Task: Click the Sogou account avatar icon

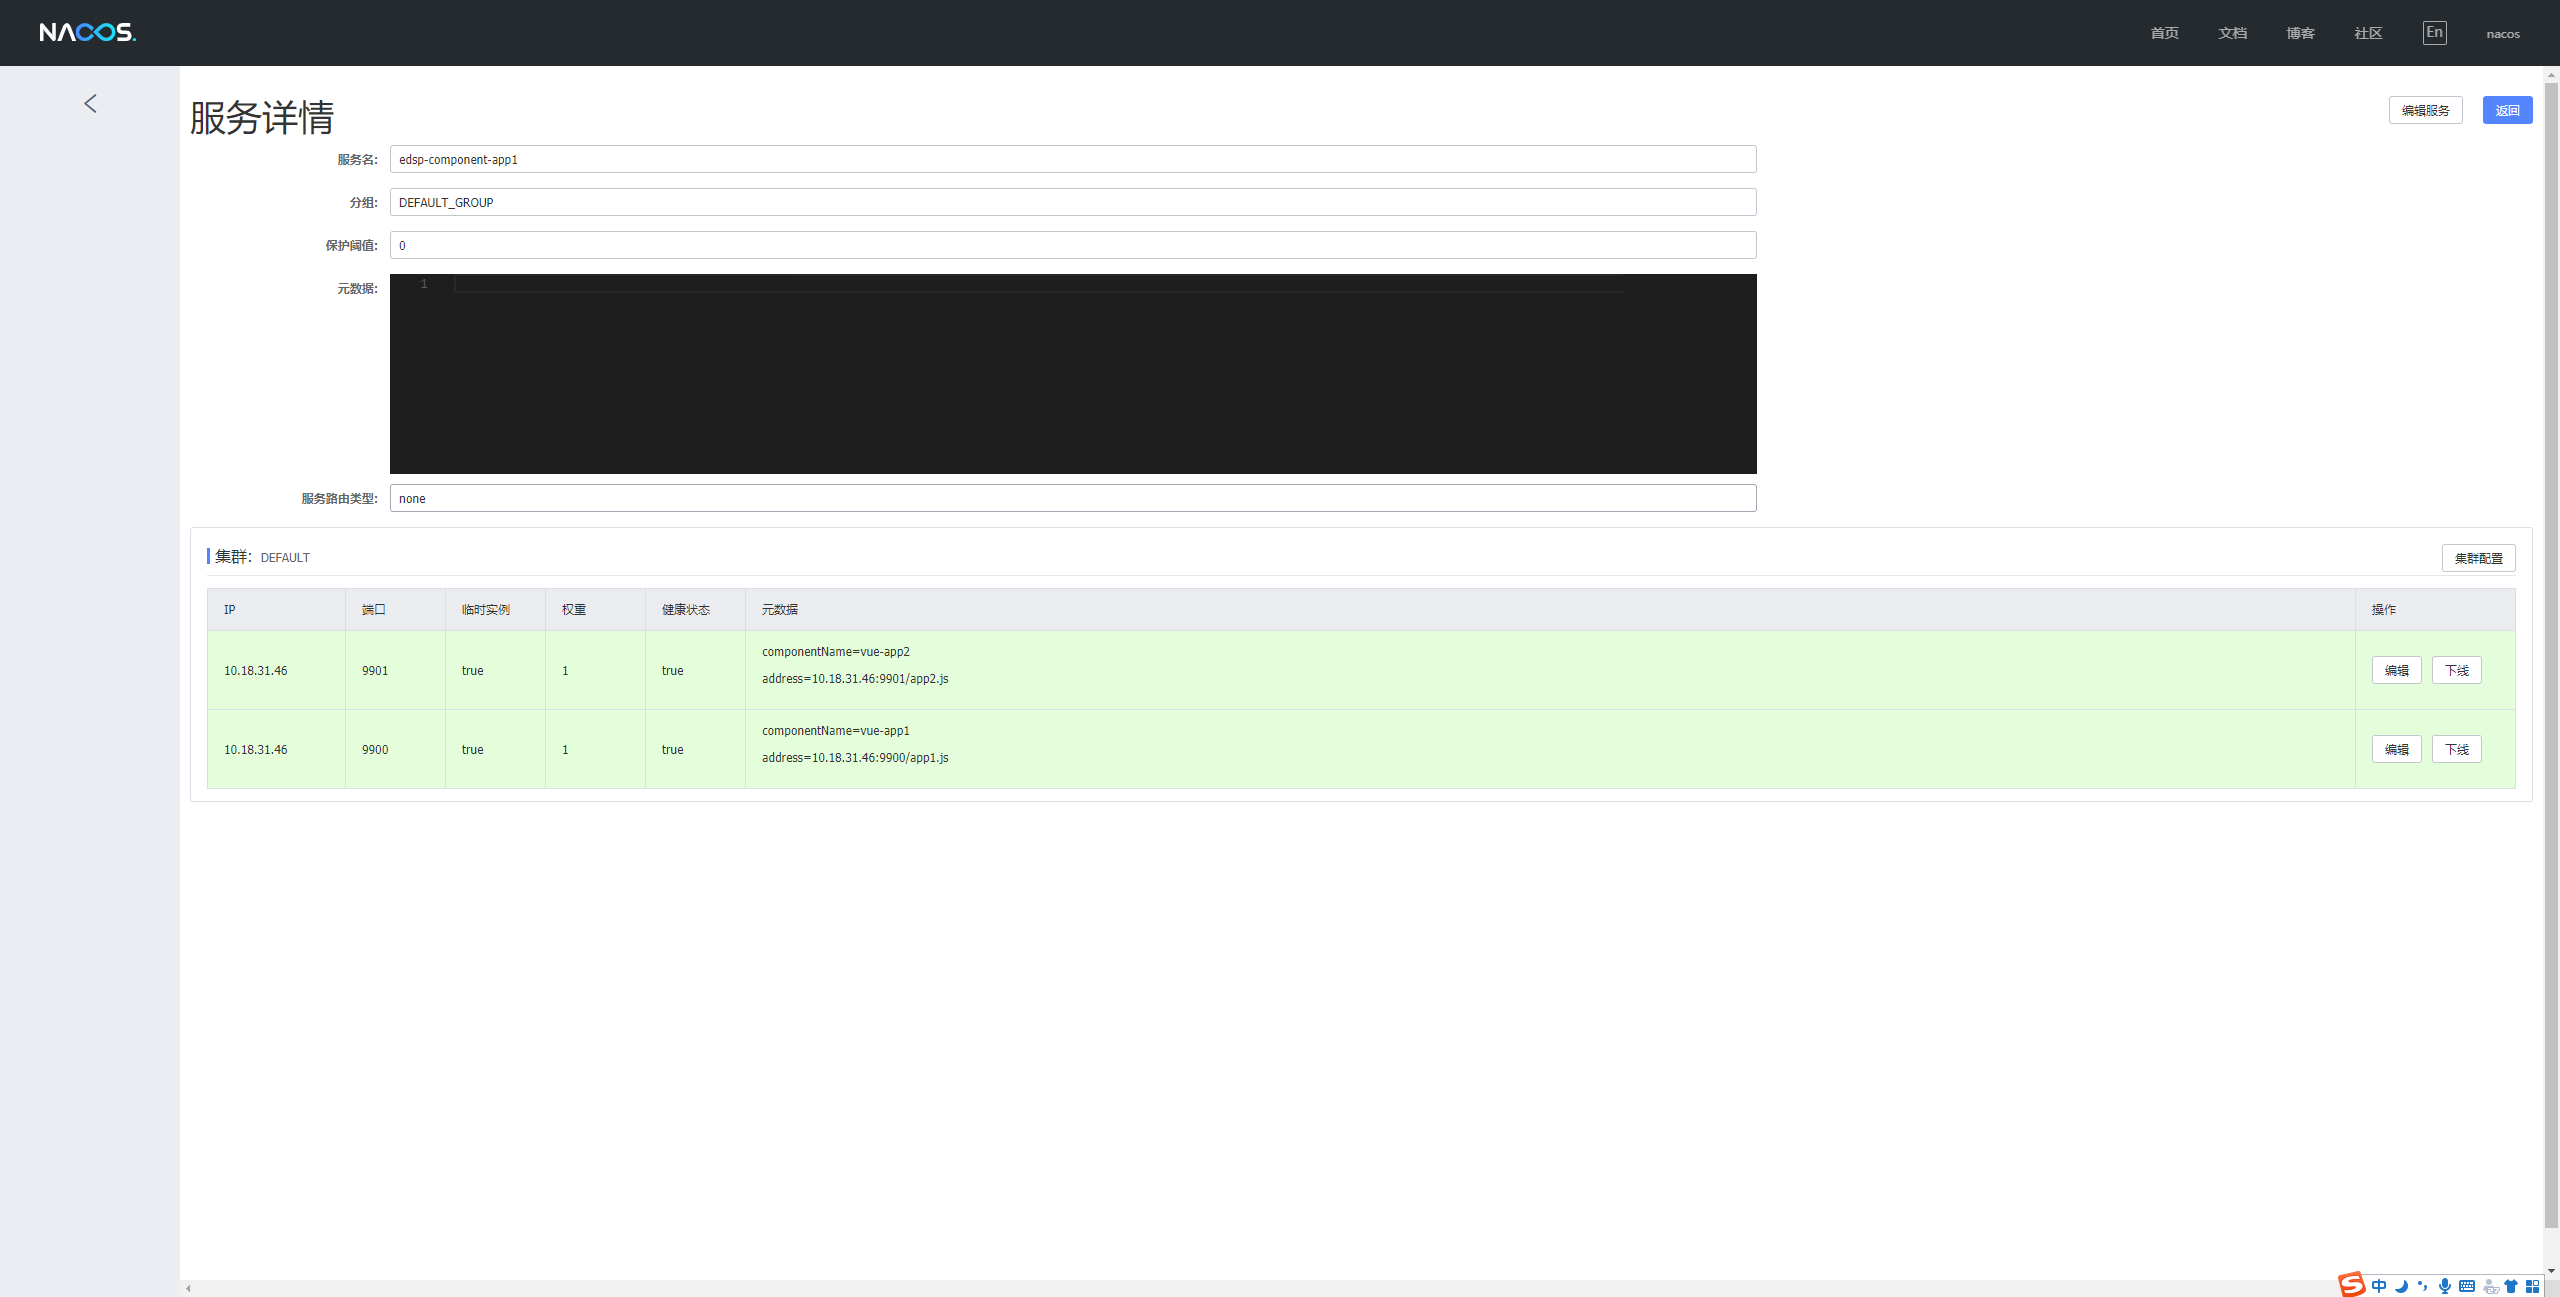Action: [x=2490, y=1286]
